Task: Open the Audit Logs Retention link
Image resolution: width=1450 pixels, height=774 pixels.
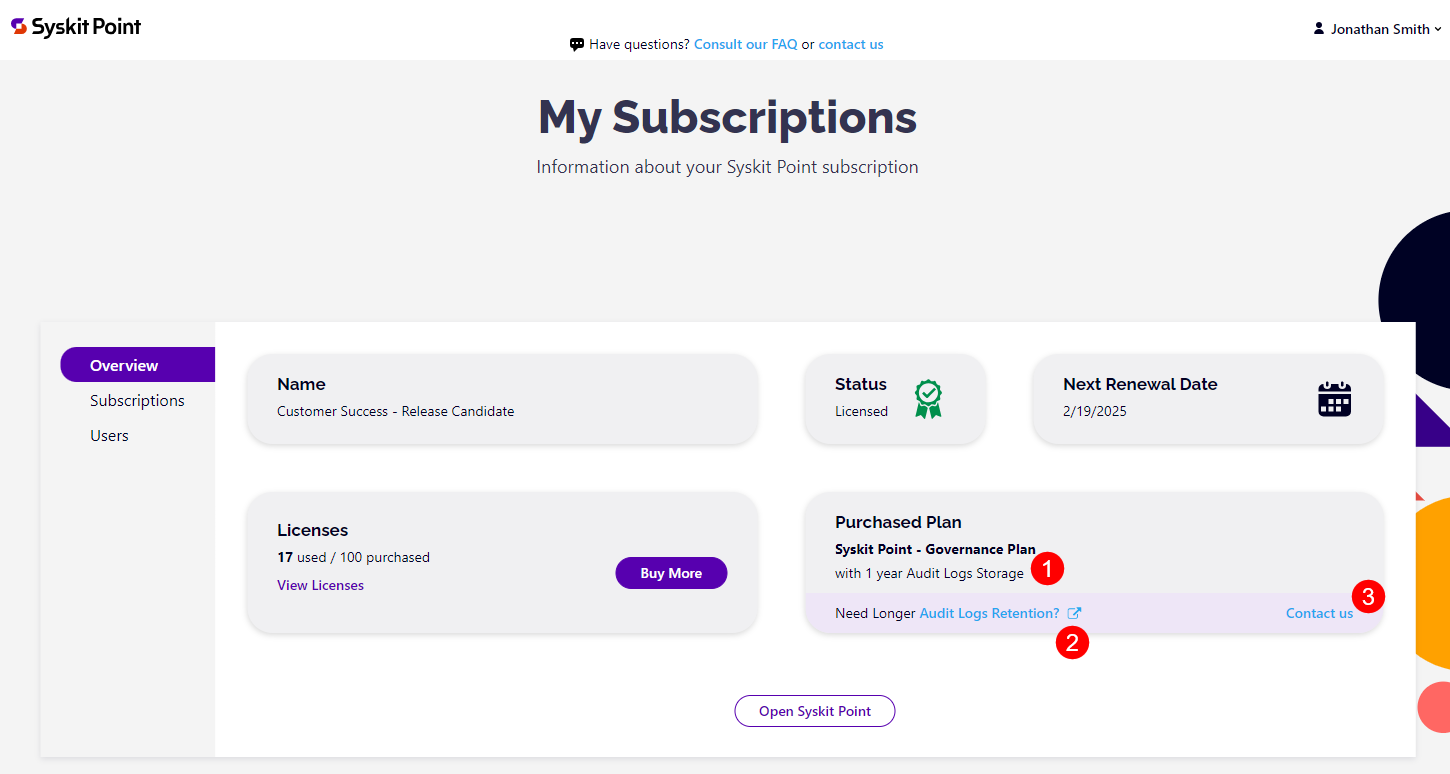Action: pos(989,612)
